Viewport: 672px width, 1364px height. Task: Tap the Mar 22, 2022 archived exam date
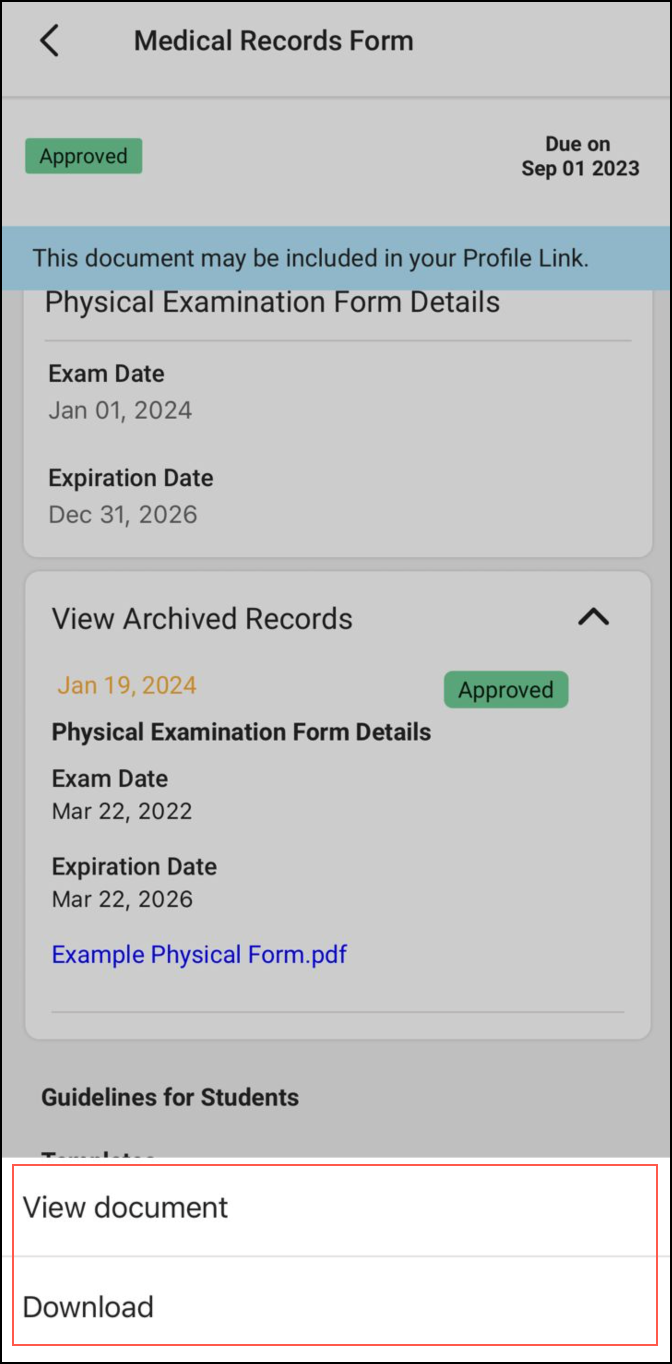122,811
